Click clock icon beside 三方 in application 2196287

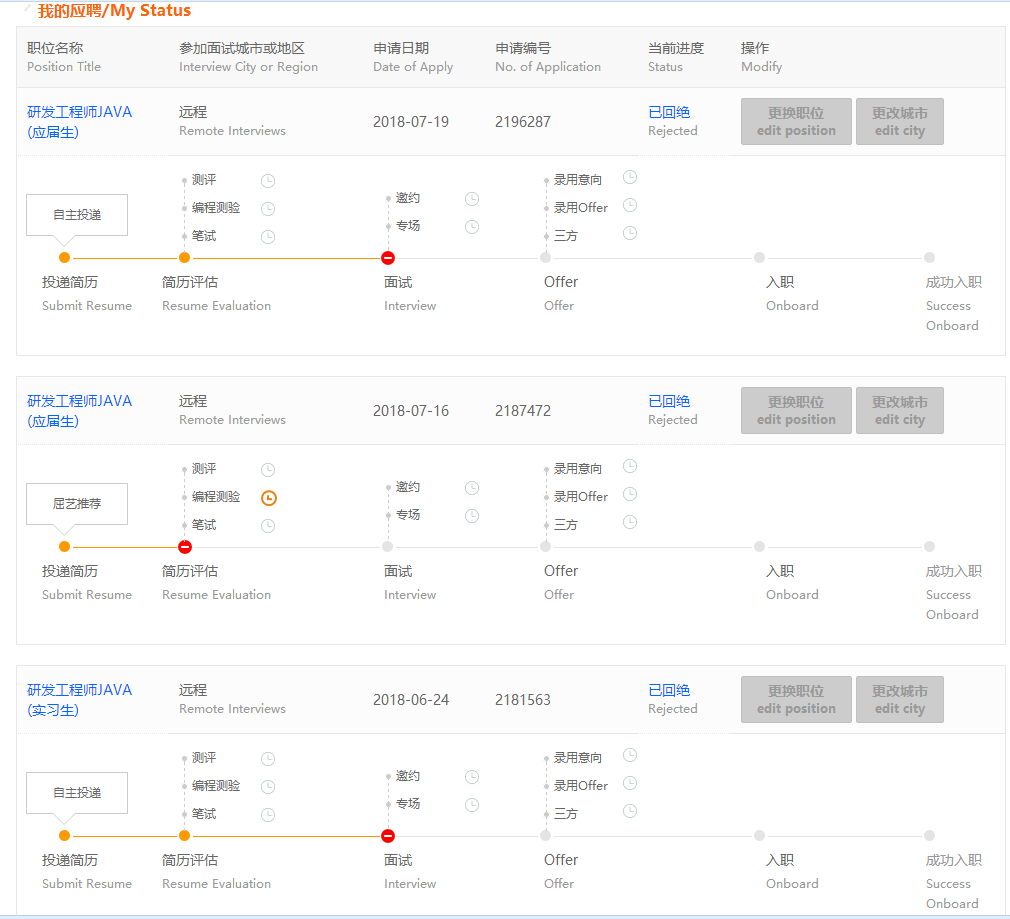pyautogui.click(x=630, y=233)
